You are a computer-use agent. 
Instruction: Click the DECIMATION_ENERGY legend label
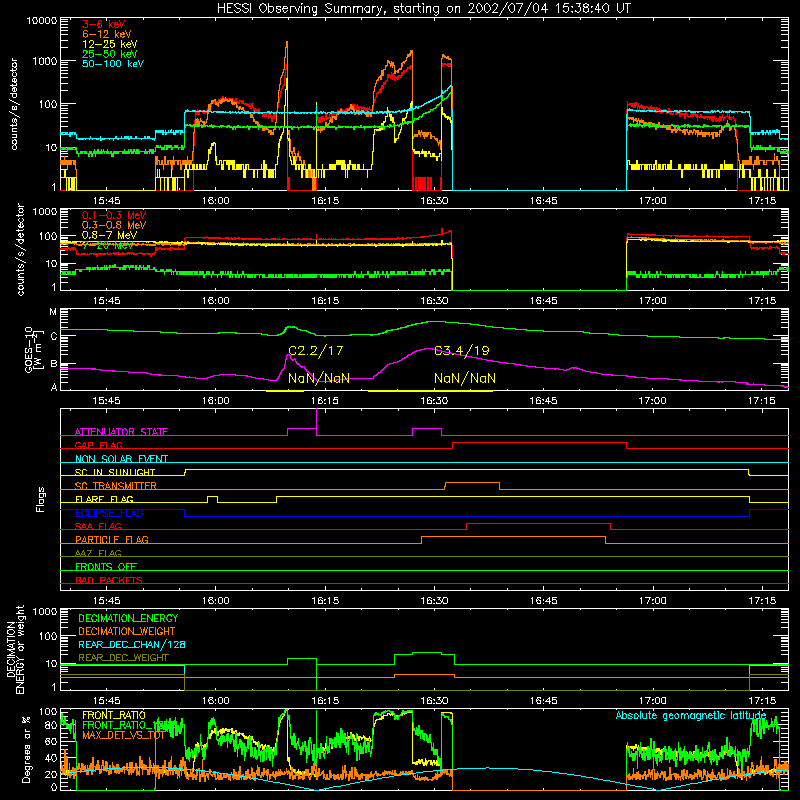coord(128,618)
